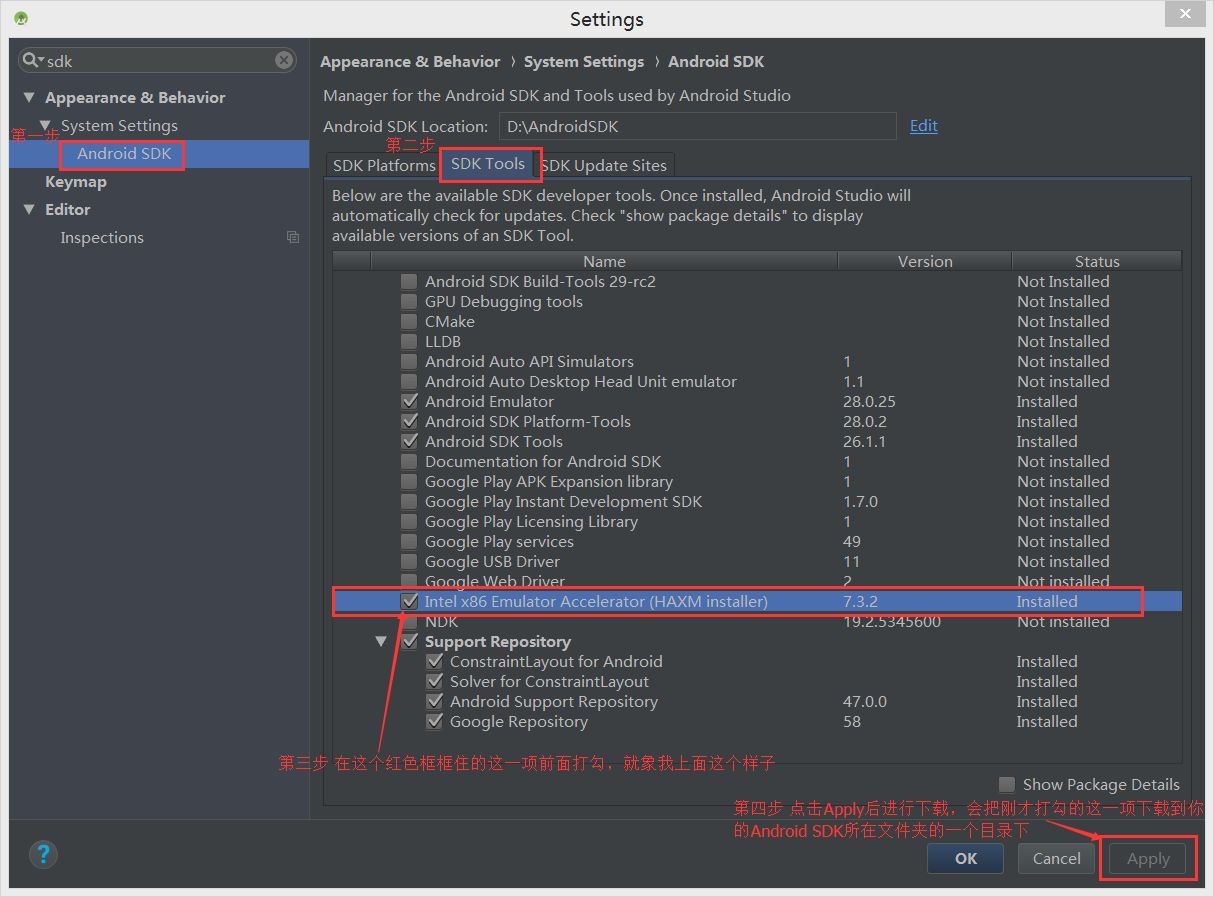This screenshot has width=1214, height=897.
Task: Check the NDK checkbox
Action: pos(409,622)
